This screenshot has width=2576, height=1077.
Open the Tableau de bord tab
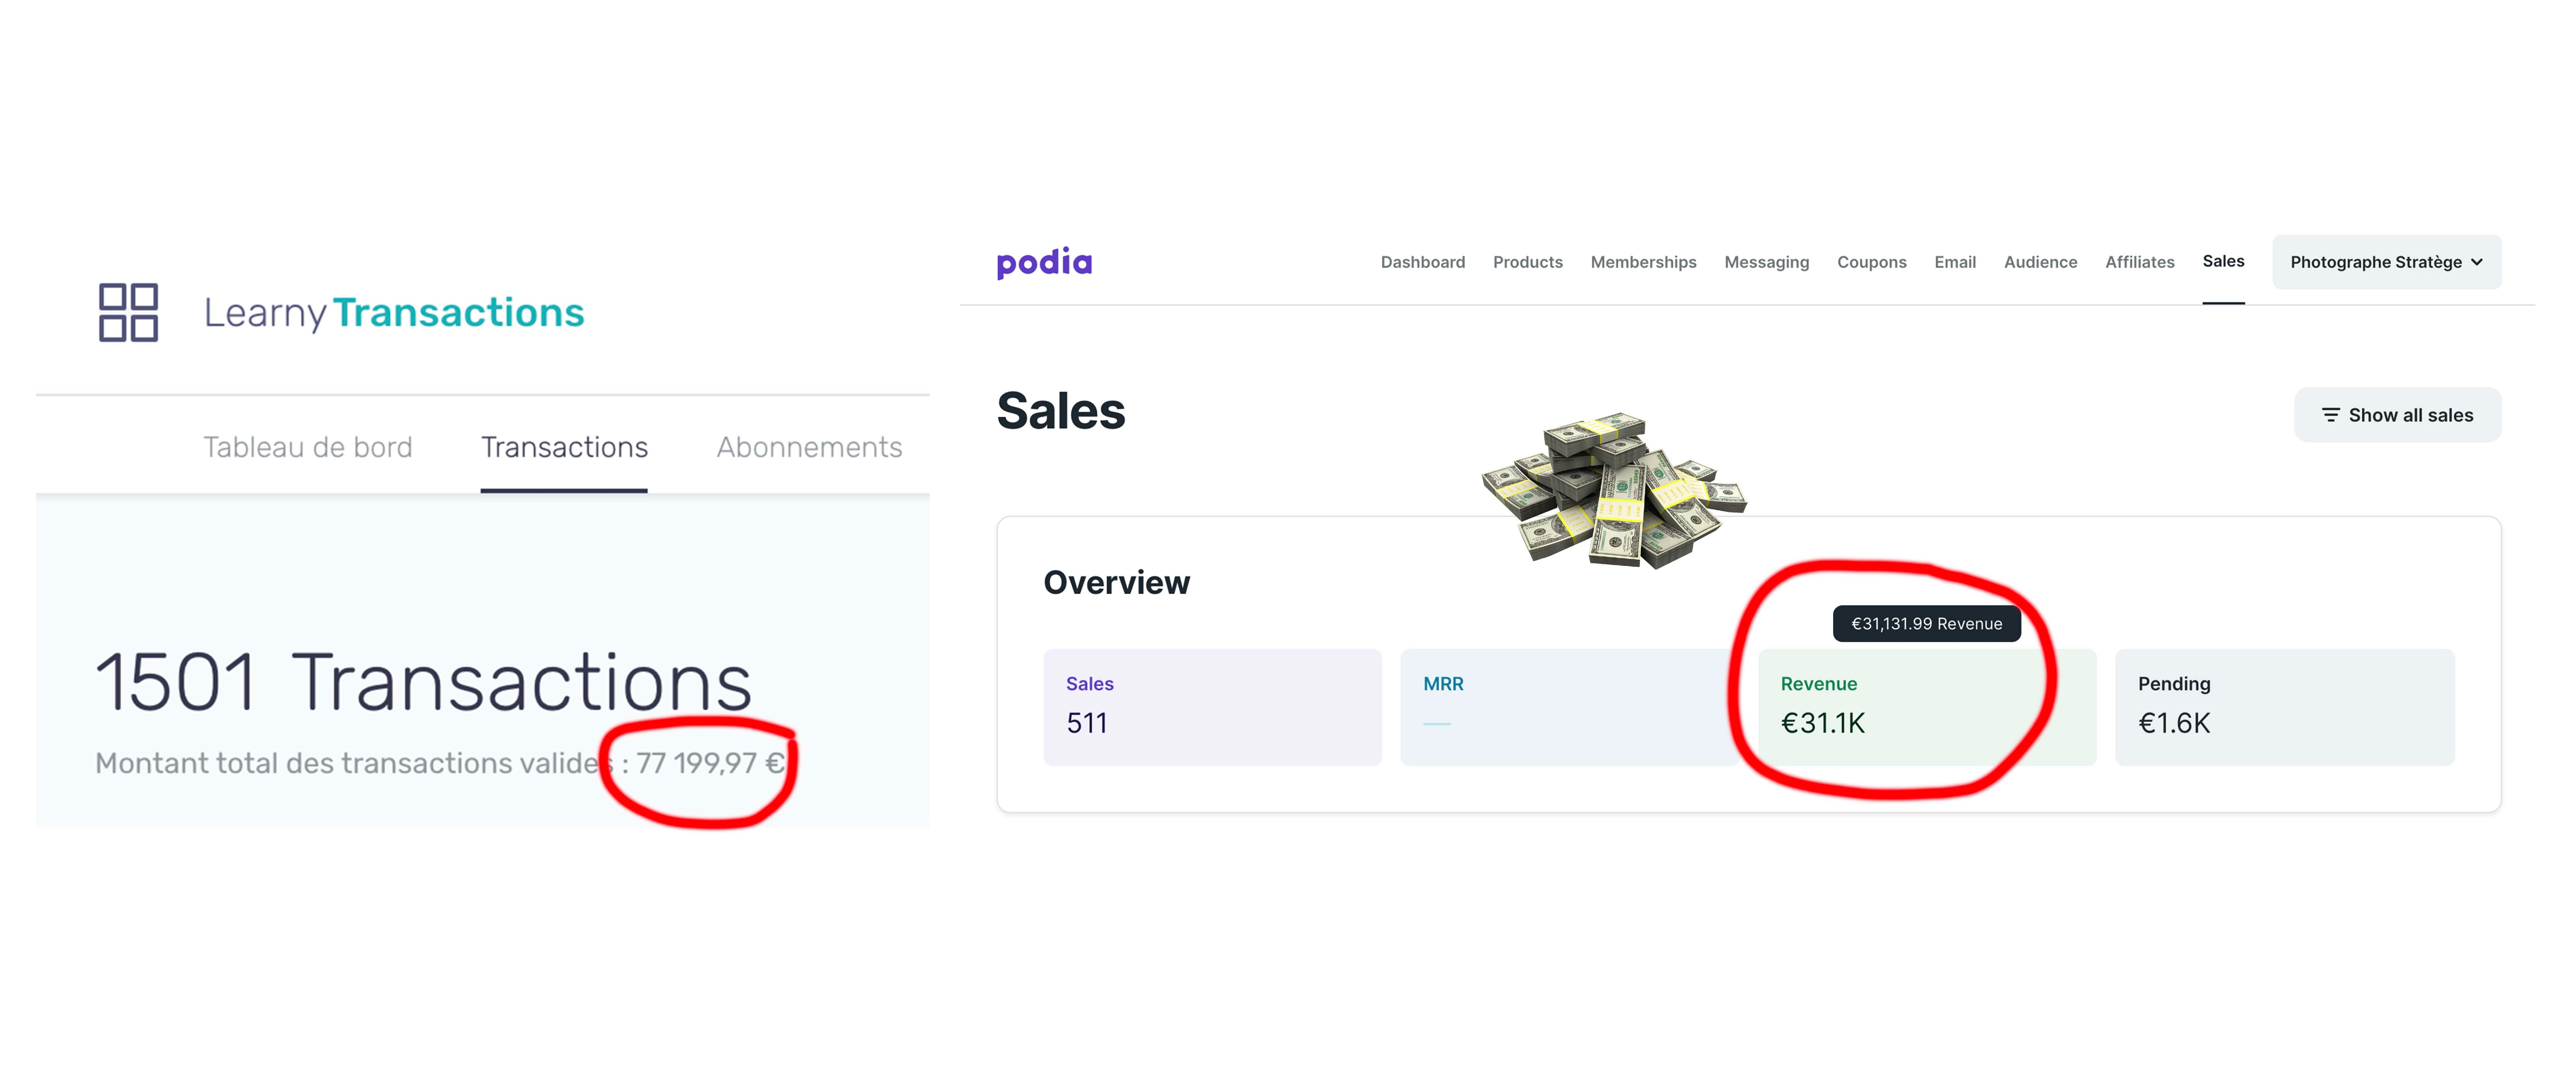coord(308,447)
